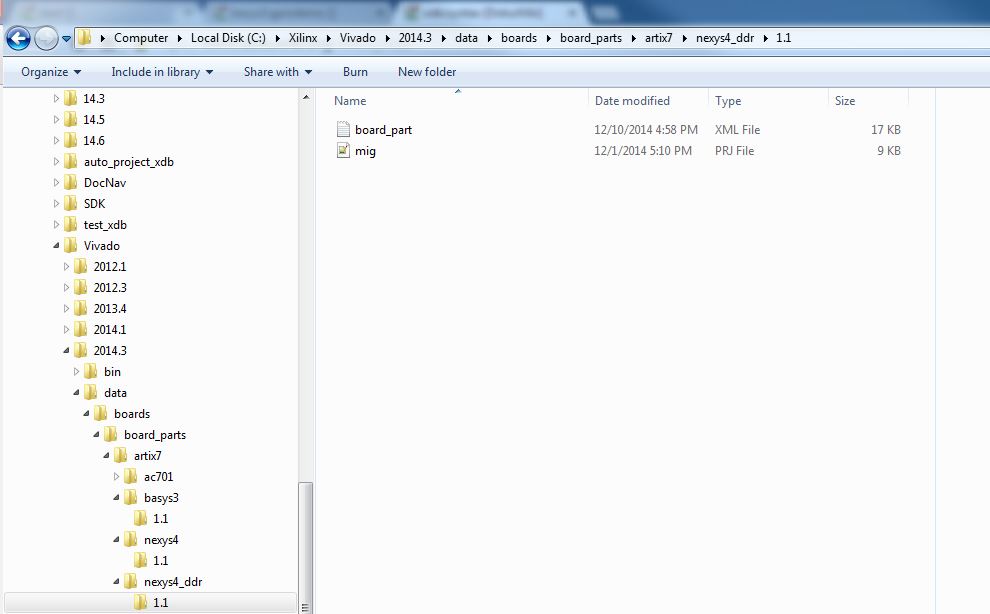This screenshot has height=614, width=990.
Task: Click the folder icon in the address bar
Action: [x=85, y=38]
